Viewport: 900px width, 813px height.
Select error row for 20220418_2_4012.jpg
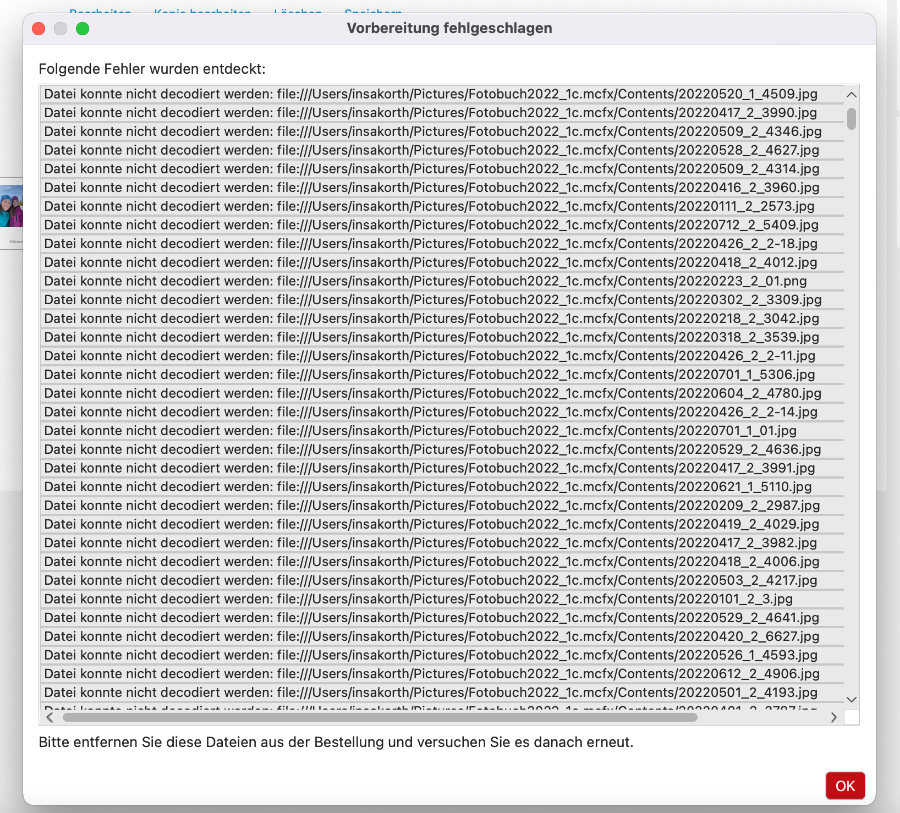pos(442,262)
